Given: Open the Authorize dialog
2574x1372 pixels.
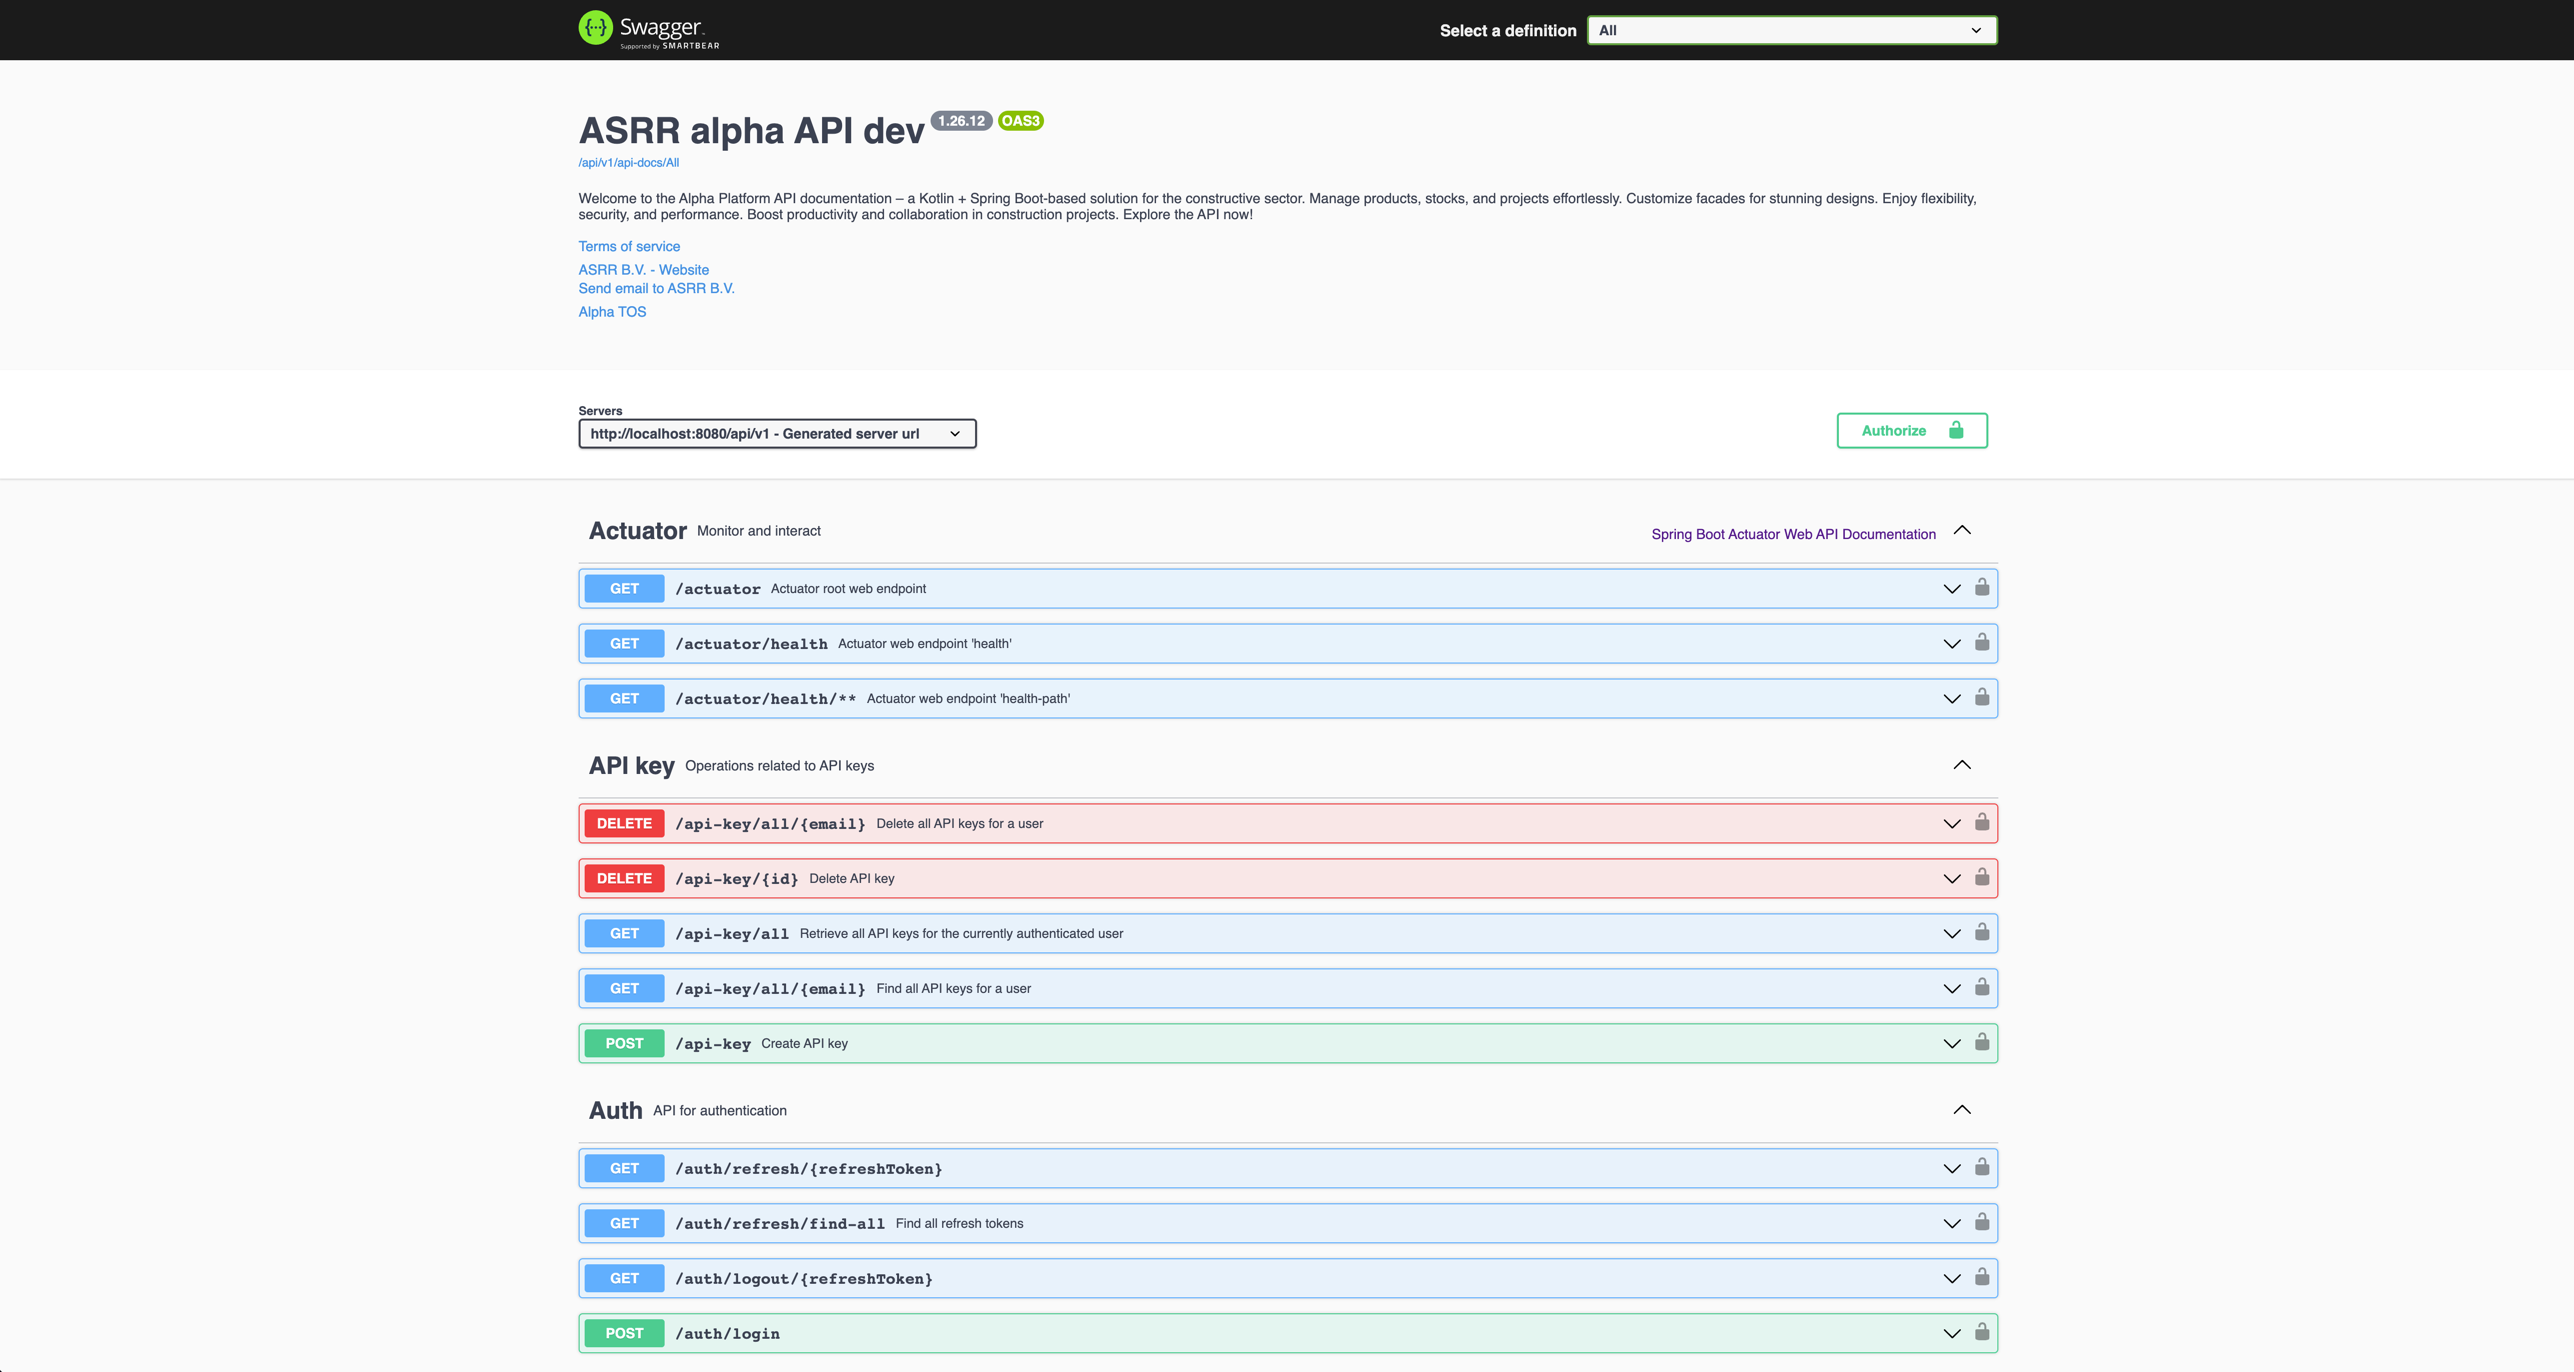Looking at the screenshot, I should 1911,431.
